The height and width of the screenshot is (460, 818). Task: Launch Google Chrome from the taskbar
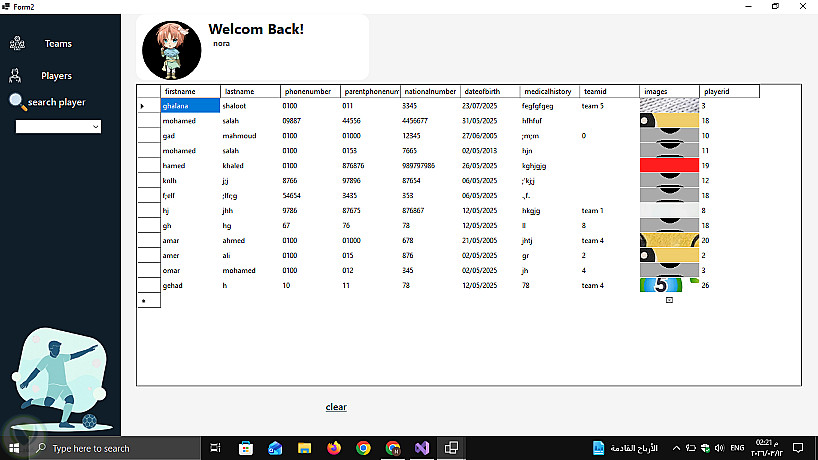tap(363, 448)
